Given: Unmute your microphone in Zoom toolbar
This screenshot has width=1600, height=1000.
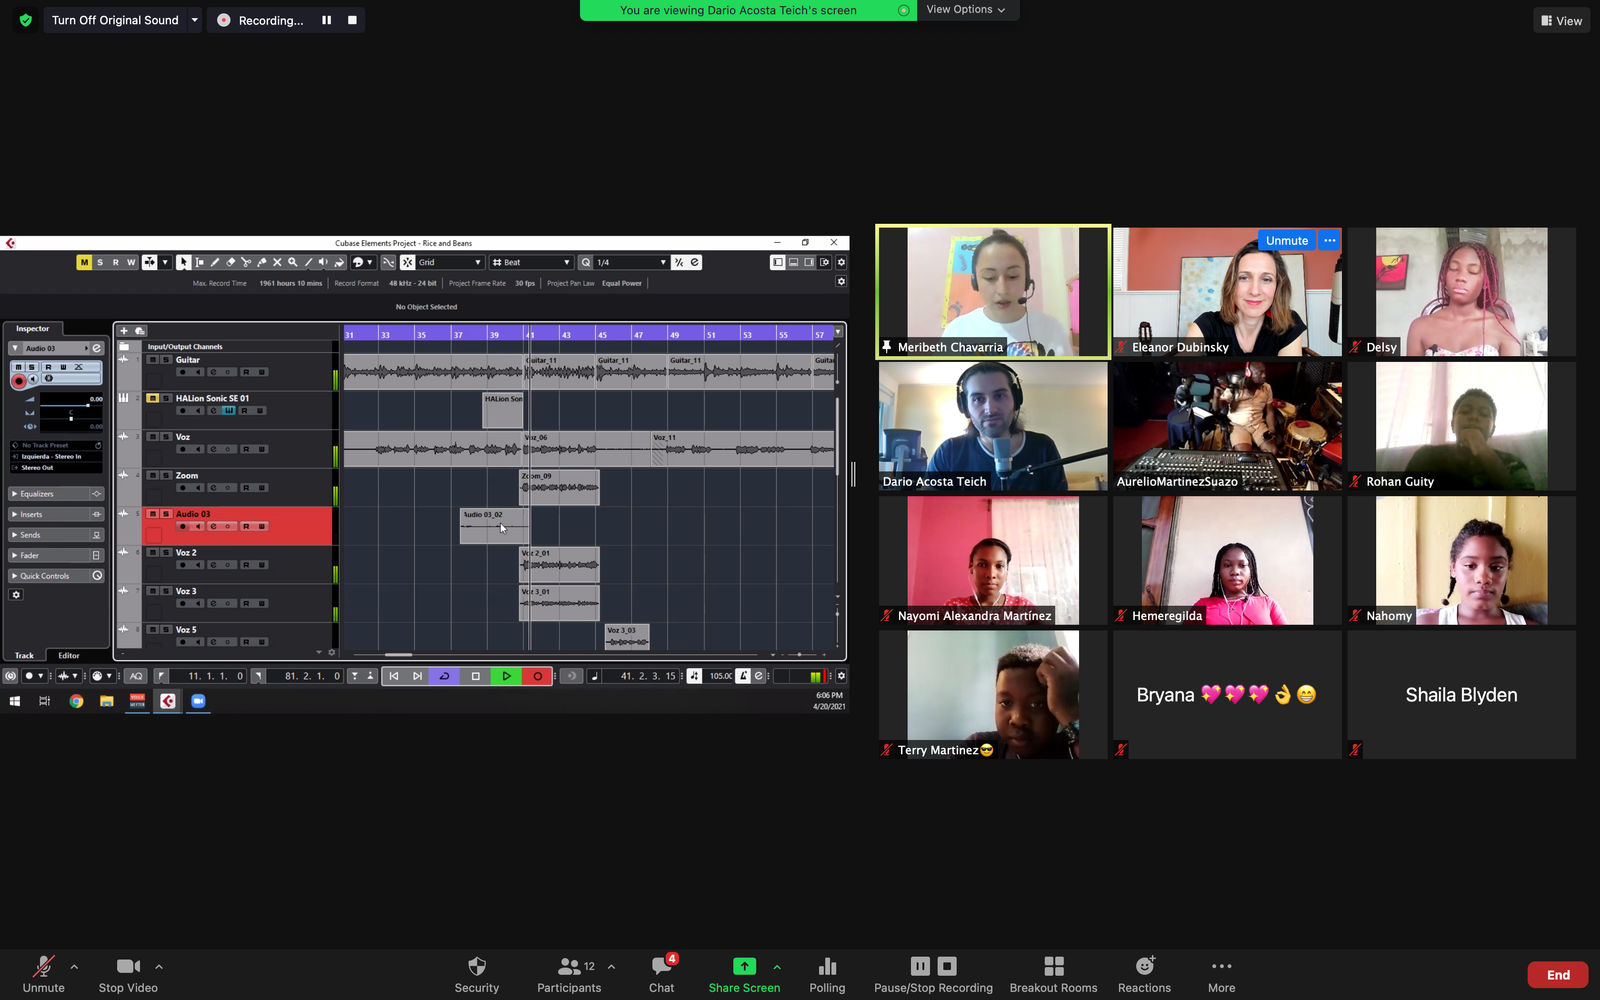Looking at the screenshot, I should pos(43,966).
